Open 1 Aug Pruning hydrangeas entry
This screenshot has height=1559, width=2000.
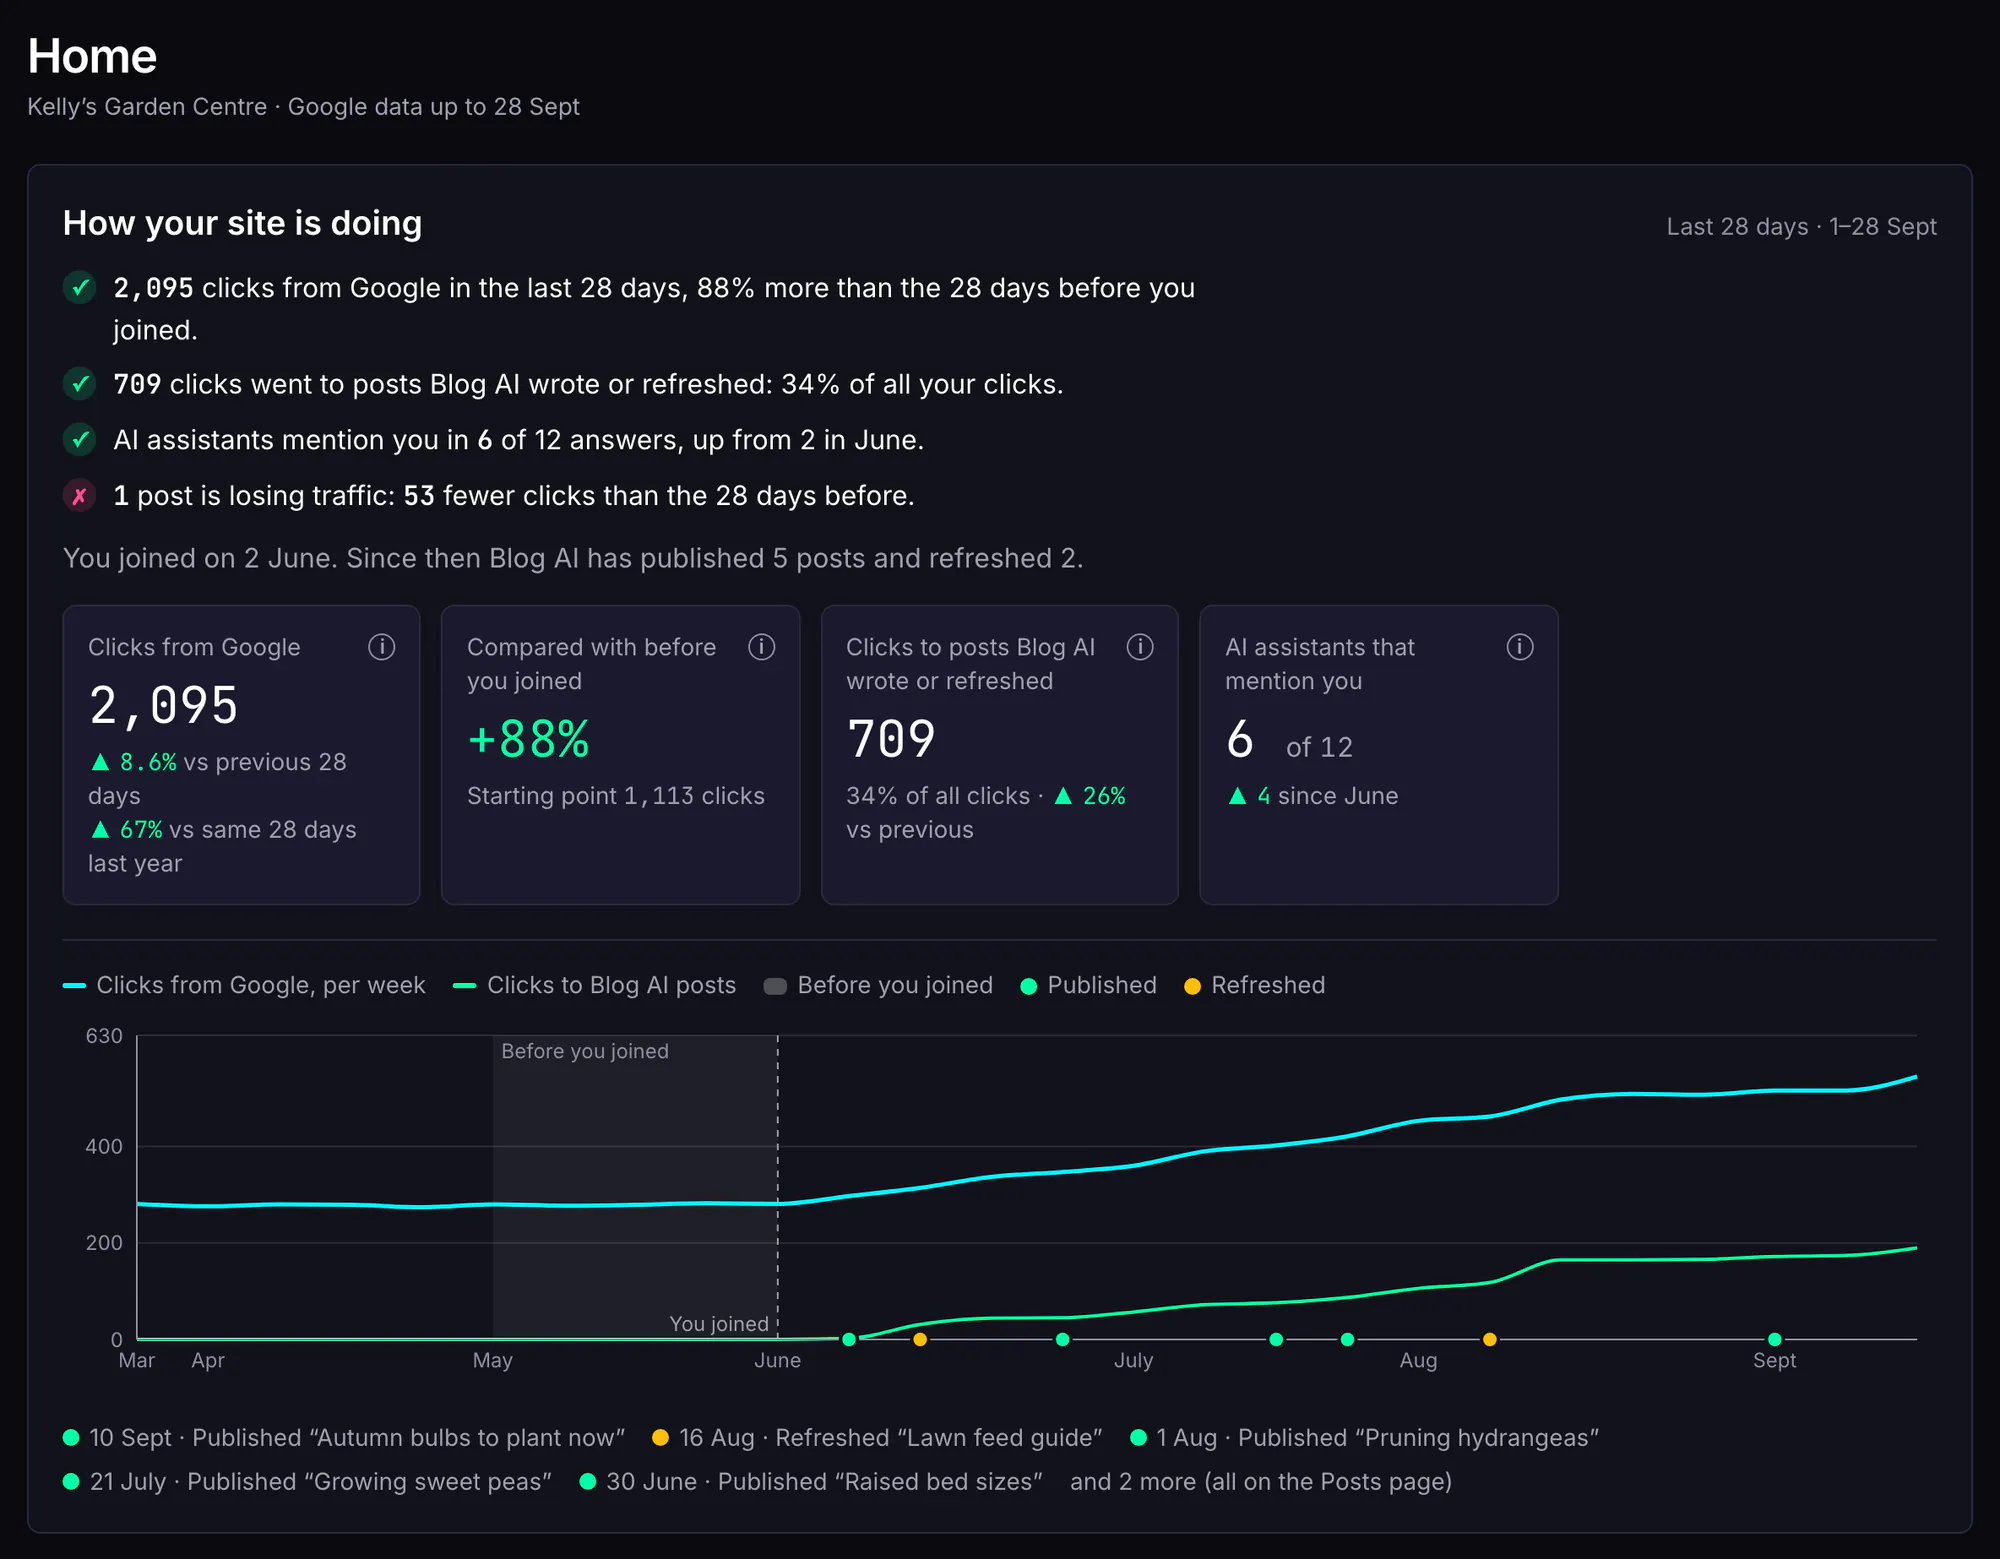1364,1438
